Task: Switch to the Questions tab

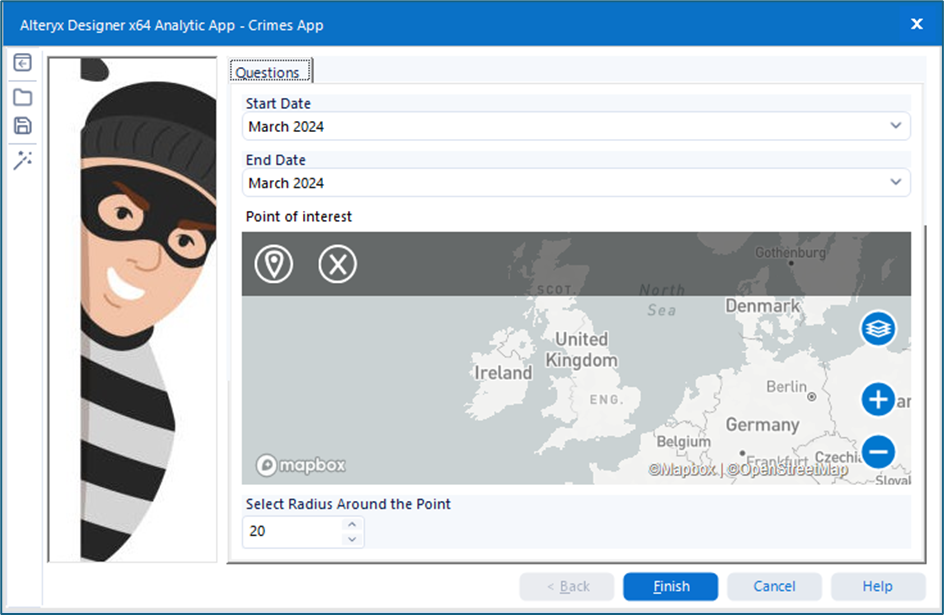Action: click(x=270, y=72)
